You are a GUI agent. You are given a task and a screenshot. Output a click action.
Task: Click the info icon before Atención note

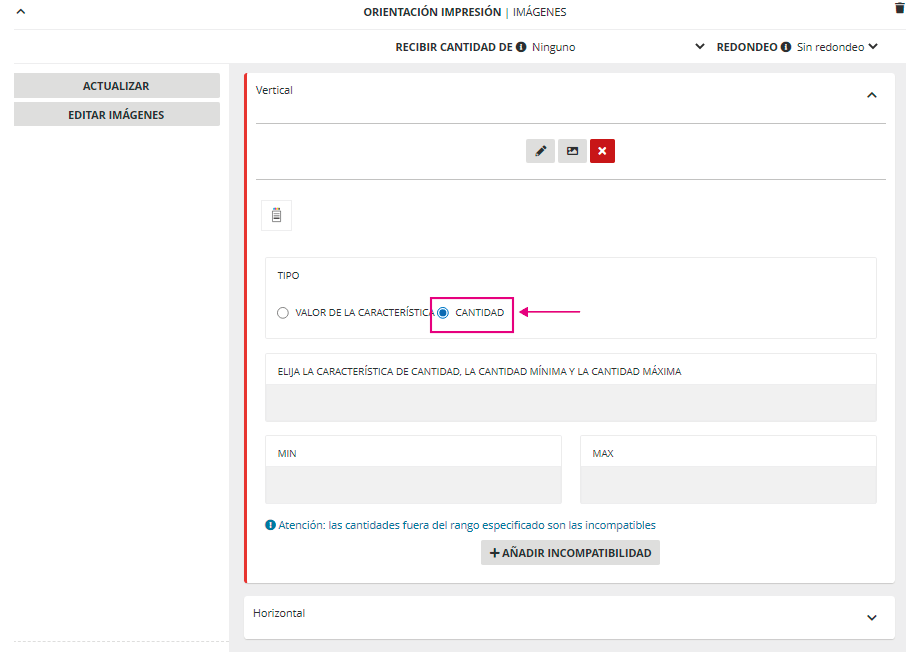pos(270,525)
